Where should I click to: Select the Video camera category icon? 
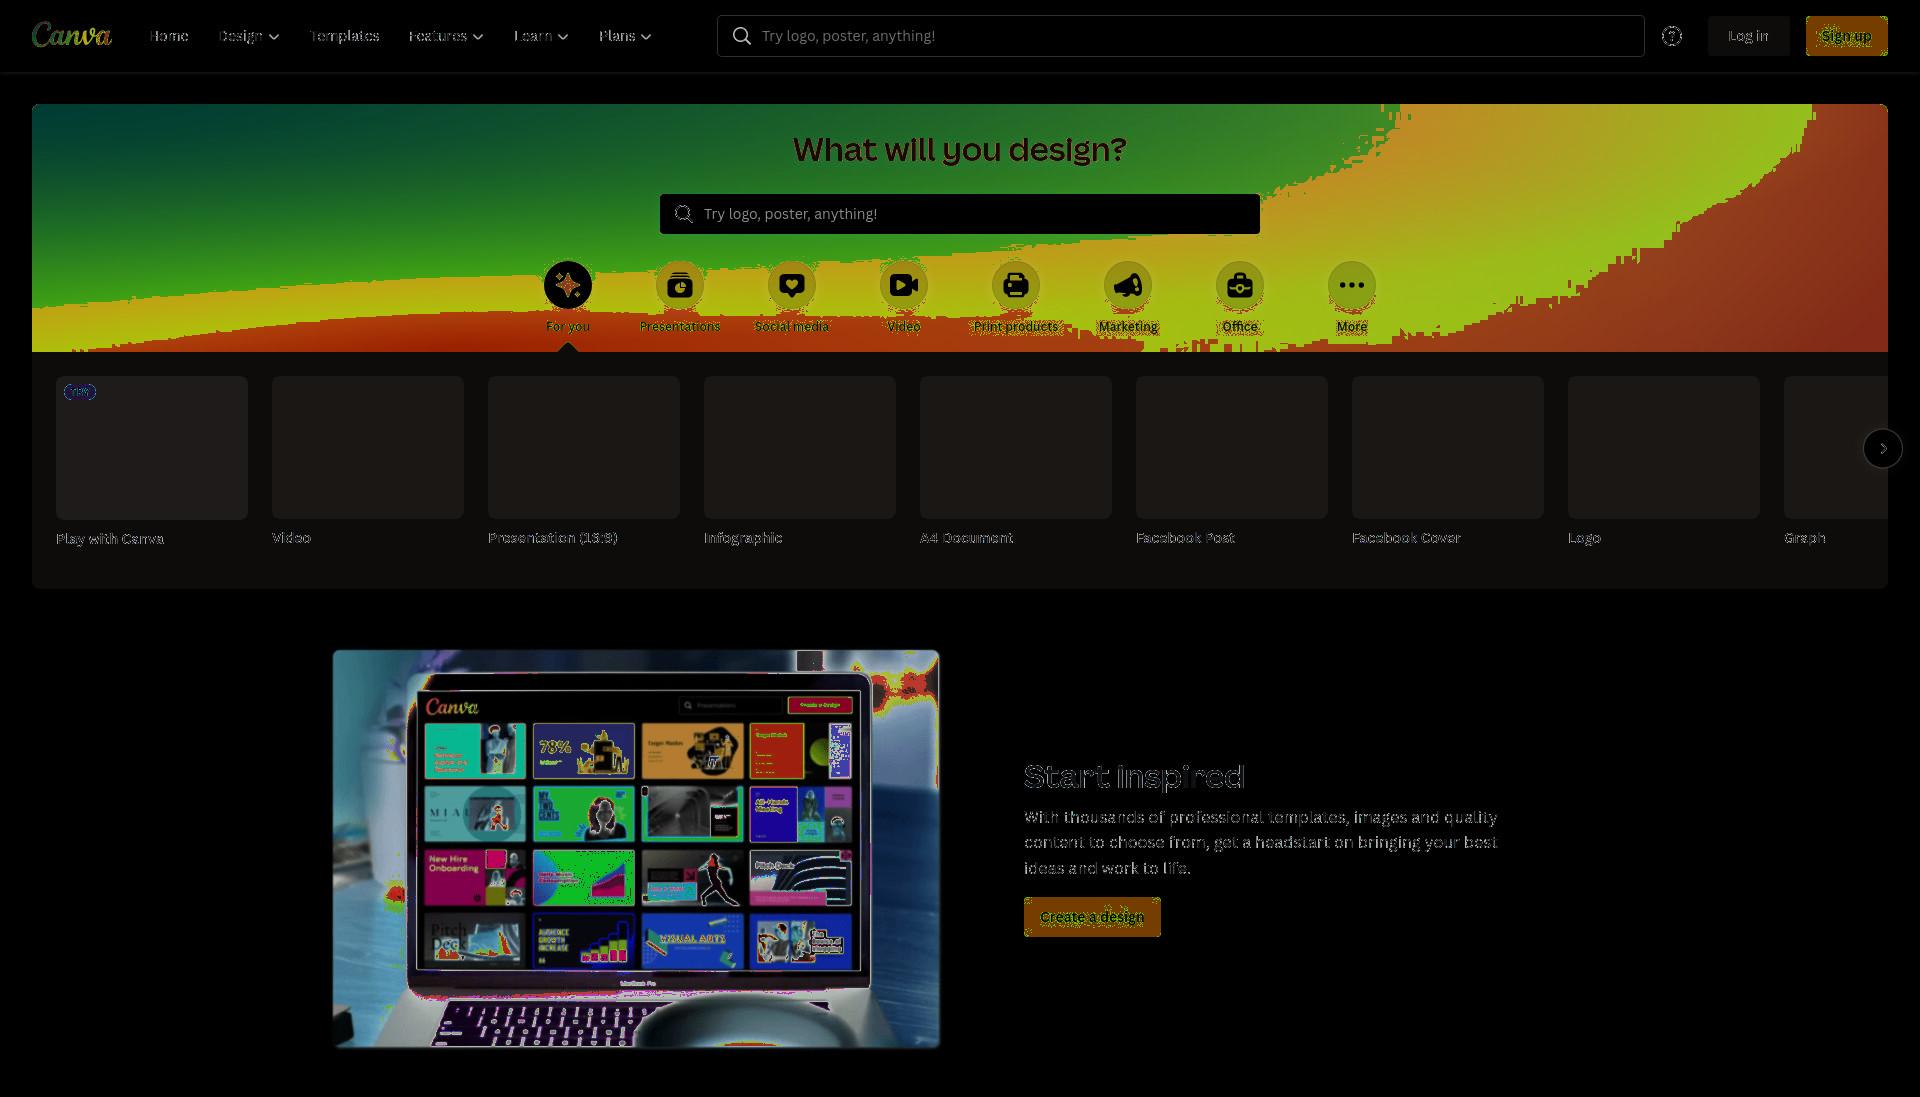[x=904, y=286]
